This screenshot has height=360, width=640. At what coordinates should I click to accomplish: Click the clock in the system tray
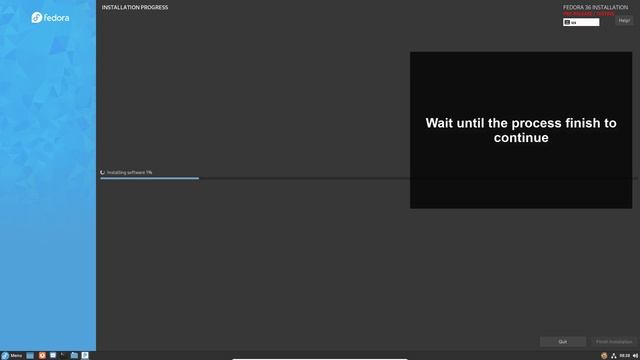point(624,356)
